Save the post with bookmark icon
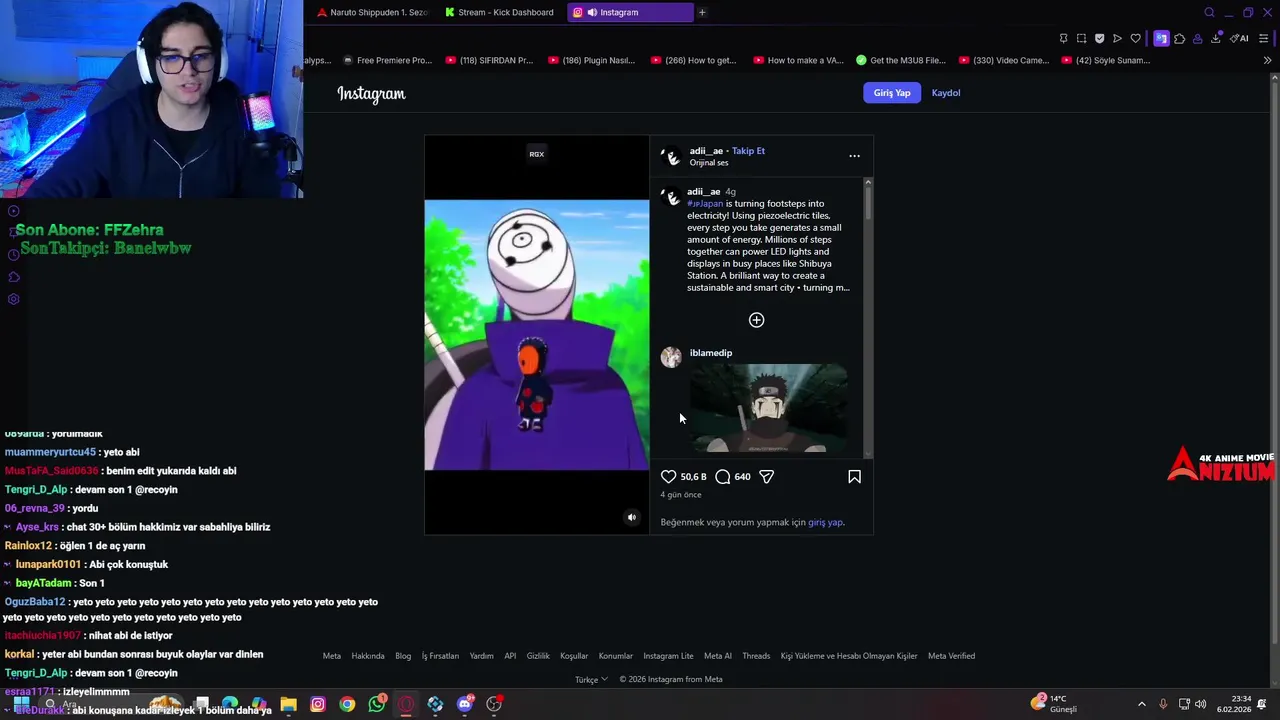The width and height of the screenshot is (1280, 720). pyautogui.click(x=854, y=477)
